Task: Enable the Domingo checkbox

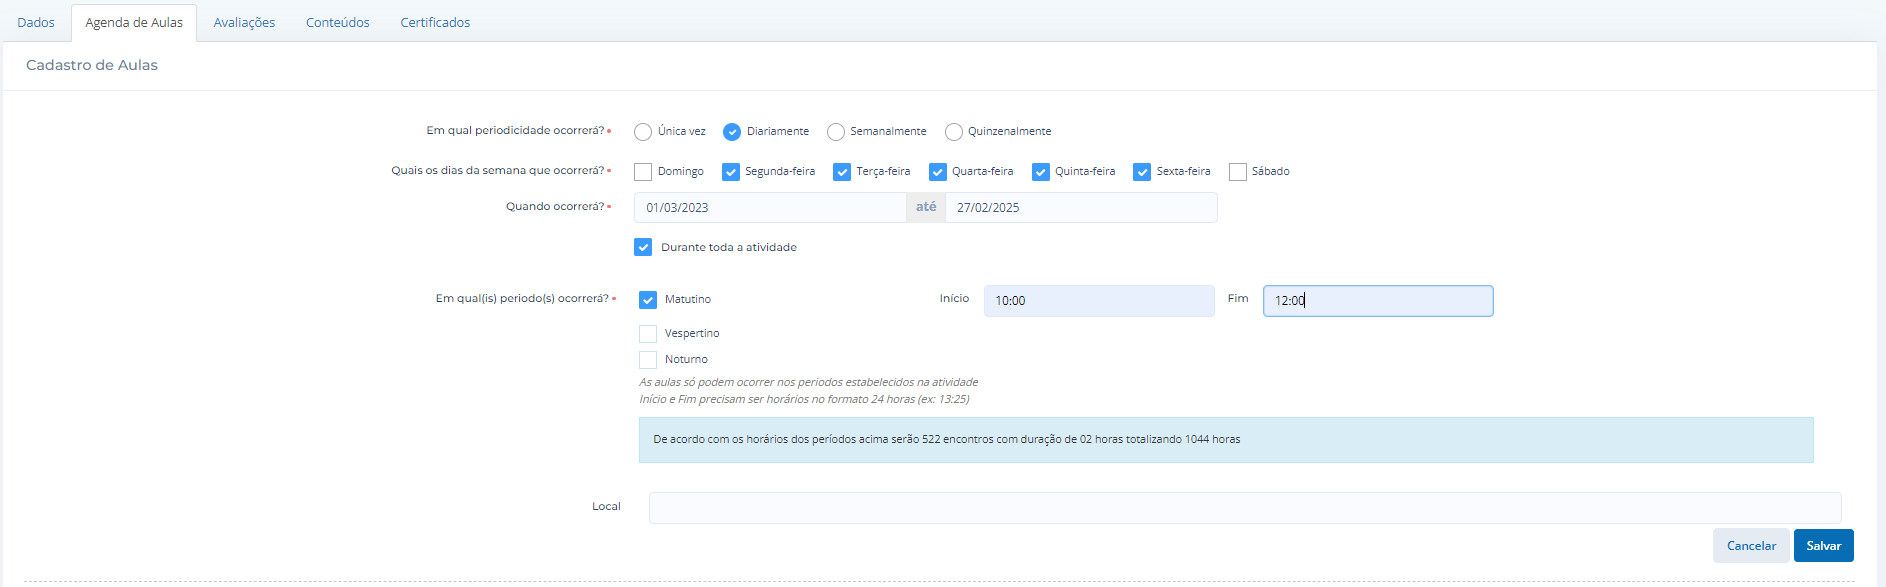Action: click(643, 172)
